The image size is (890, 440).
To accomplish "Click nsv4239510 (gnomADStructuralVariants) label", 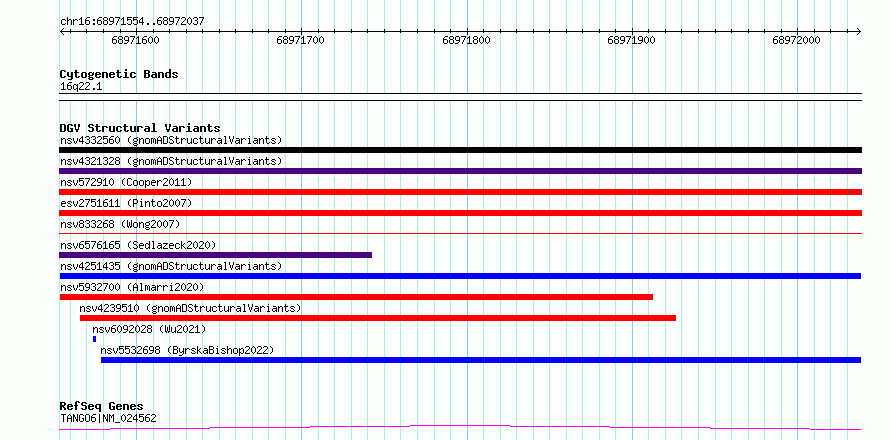I will [190, 308].
